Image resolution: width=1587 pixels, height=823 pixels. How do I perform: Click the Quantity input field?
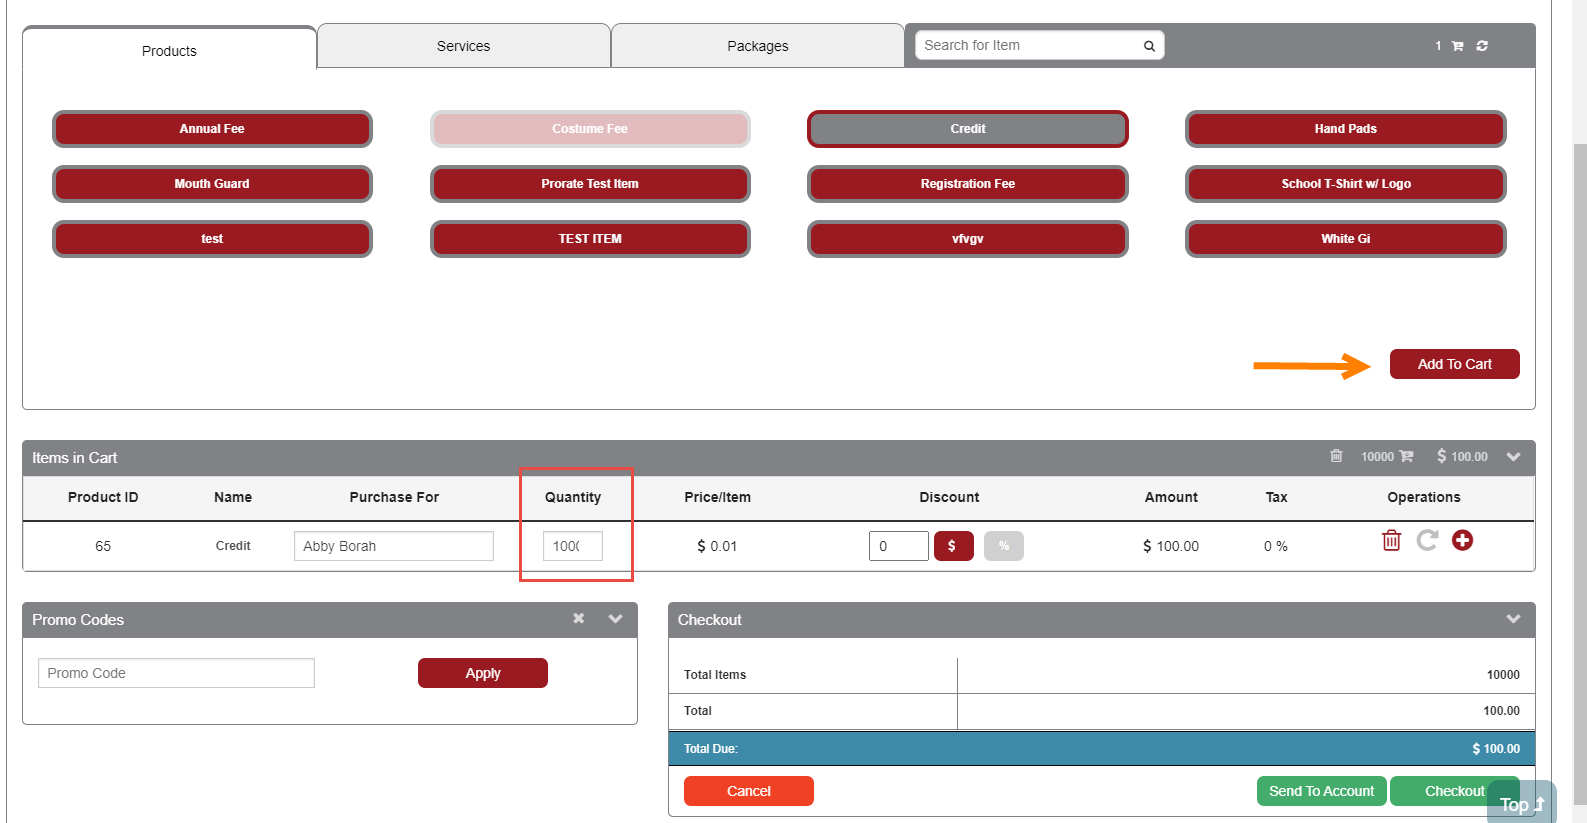(572, 546)
